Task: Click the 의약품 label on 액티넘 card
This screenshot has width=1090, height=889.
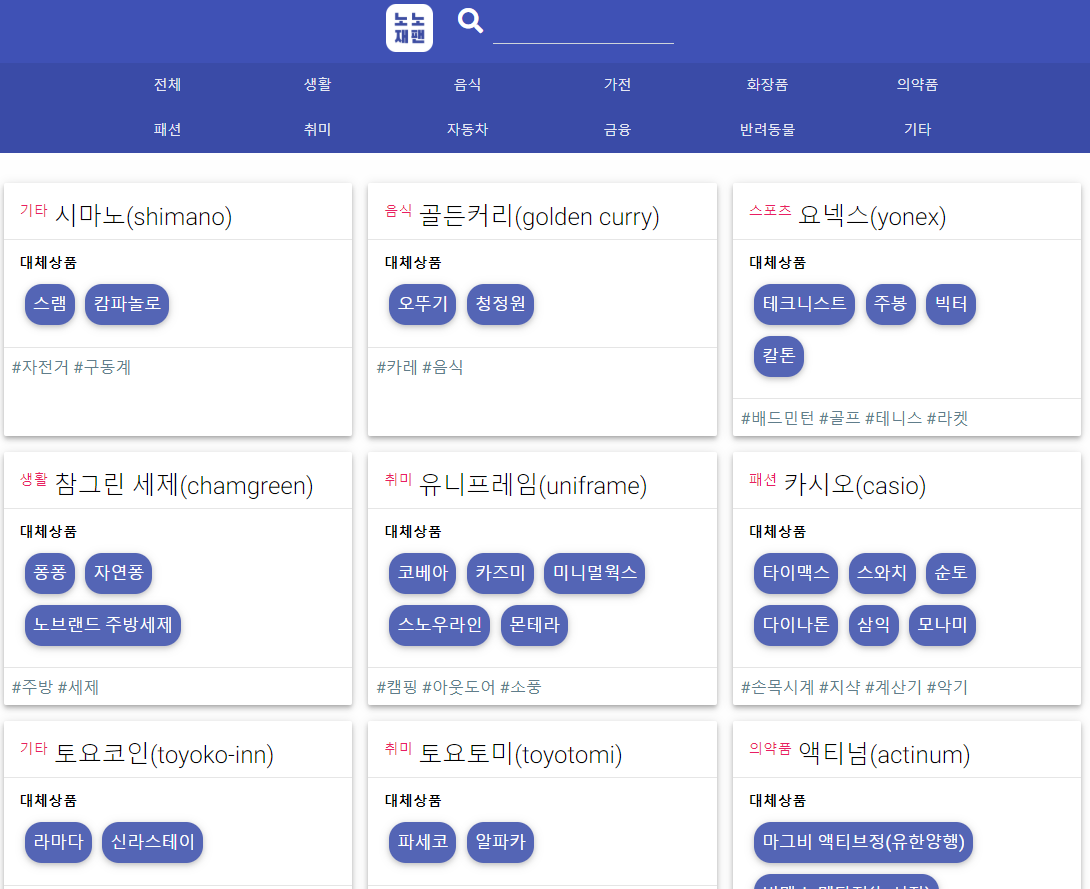Action: pyautogui.click(x=770, y=748)
